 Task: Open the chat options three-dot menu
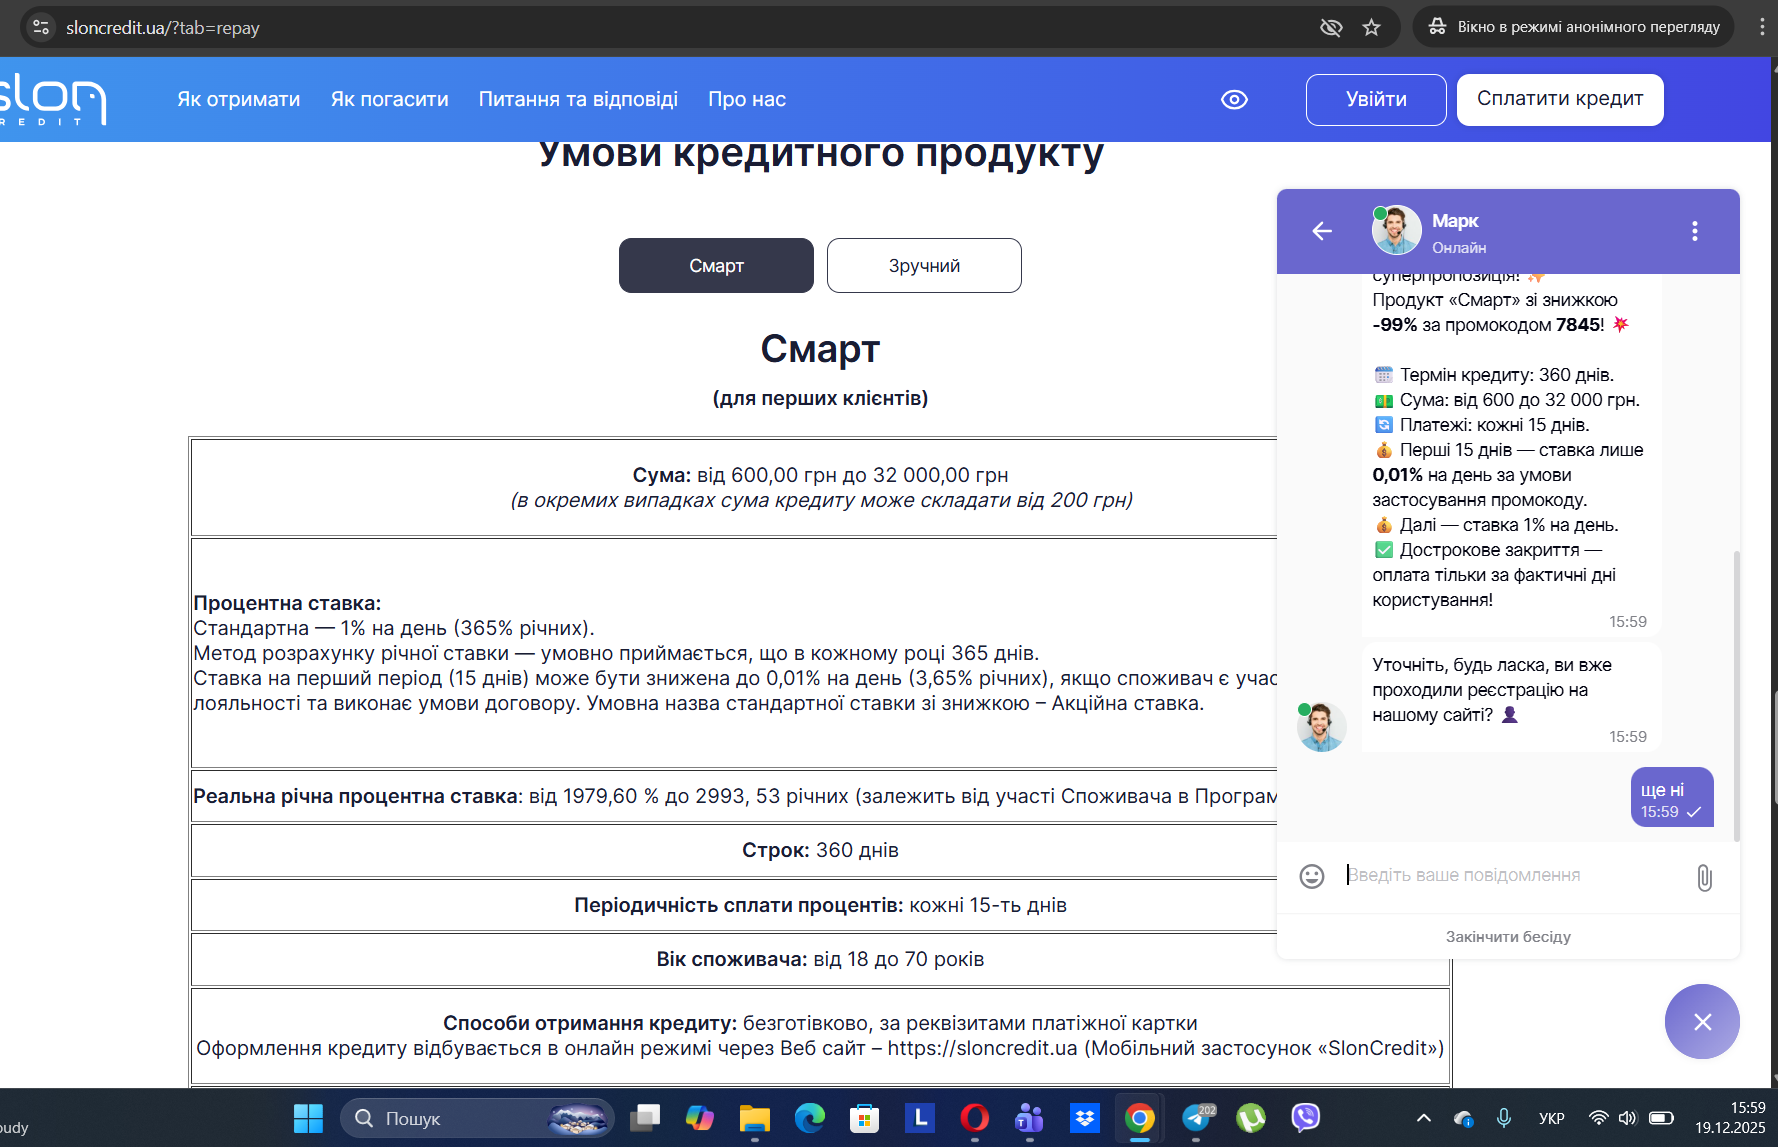(x=1694, y=231)
